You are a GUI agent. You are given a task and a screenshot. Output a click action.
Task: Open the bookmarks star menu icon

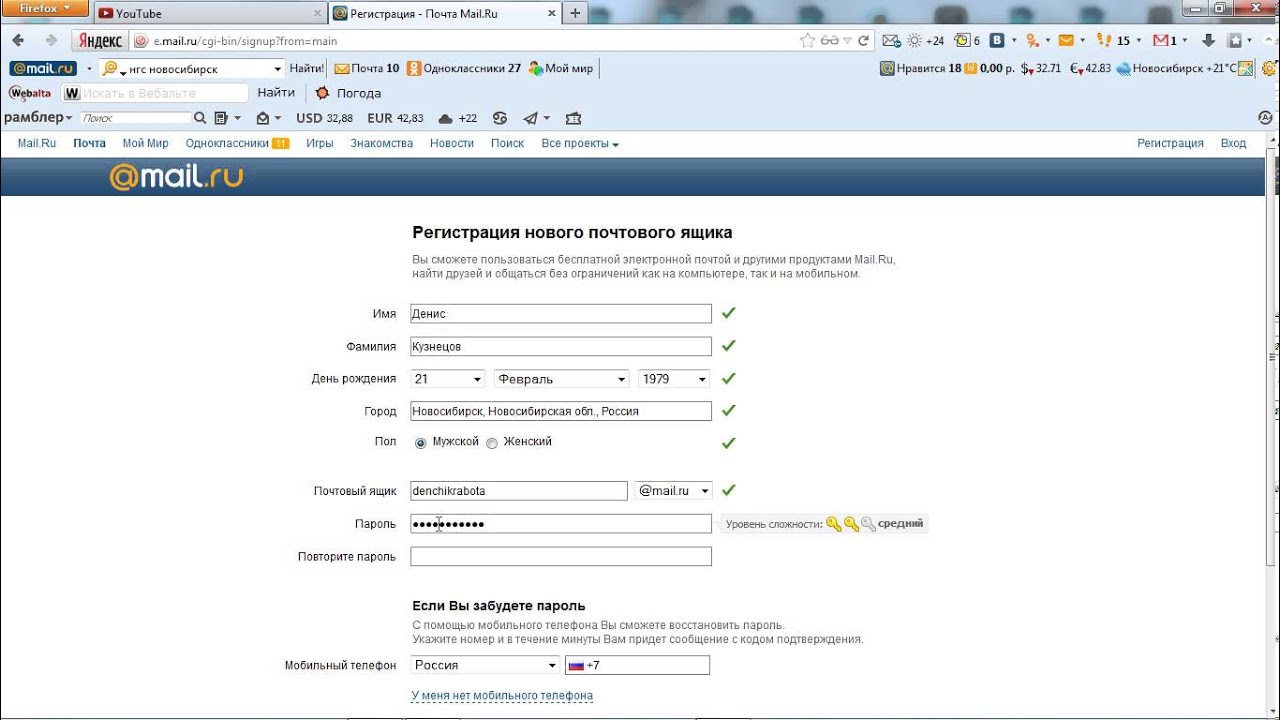coord(1235,41)
